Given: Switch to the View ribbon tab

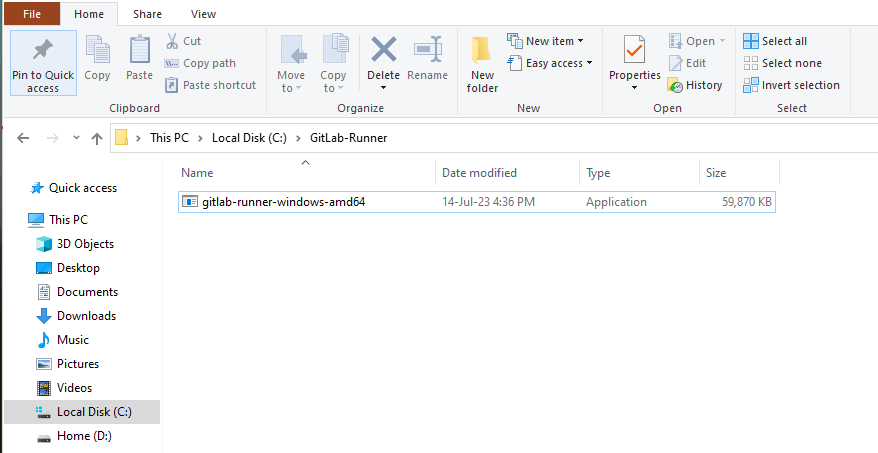Looking at the screenshot, I should click(203, 15).
